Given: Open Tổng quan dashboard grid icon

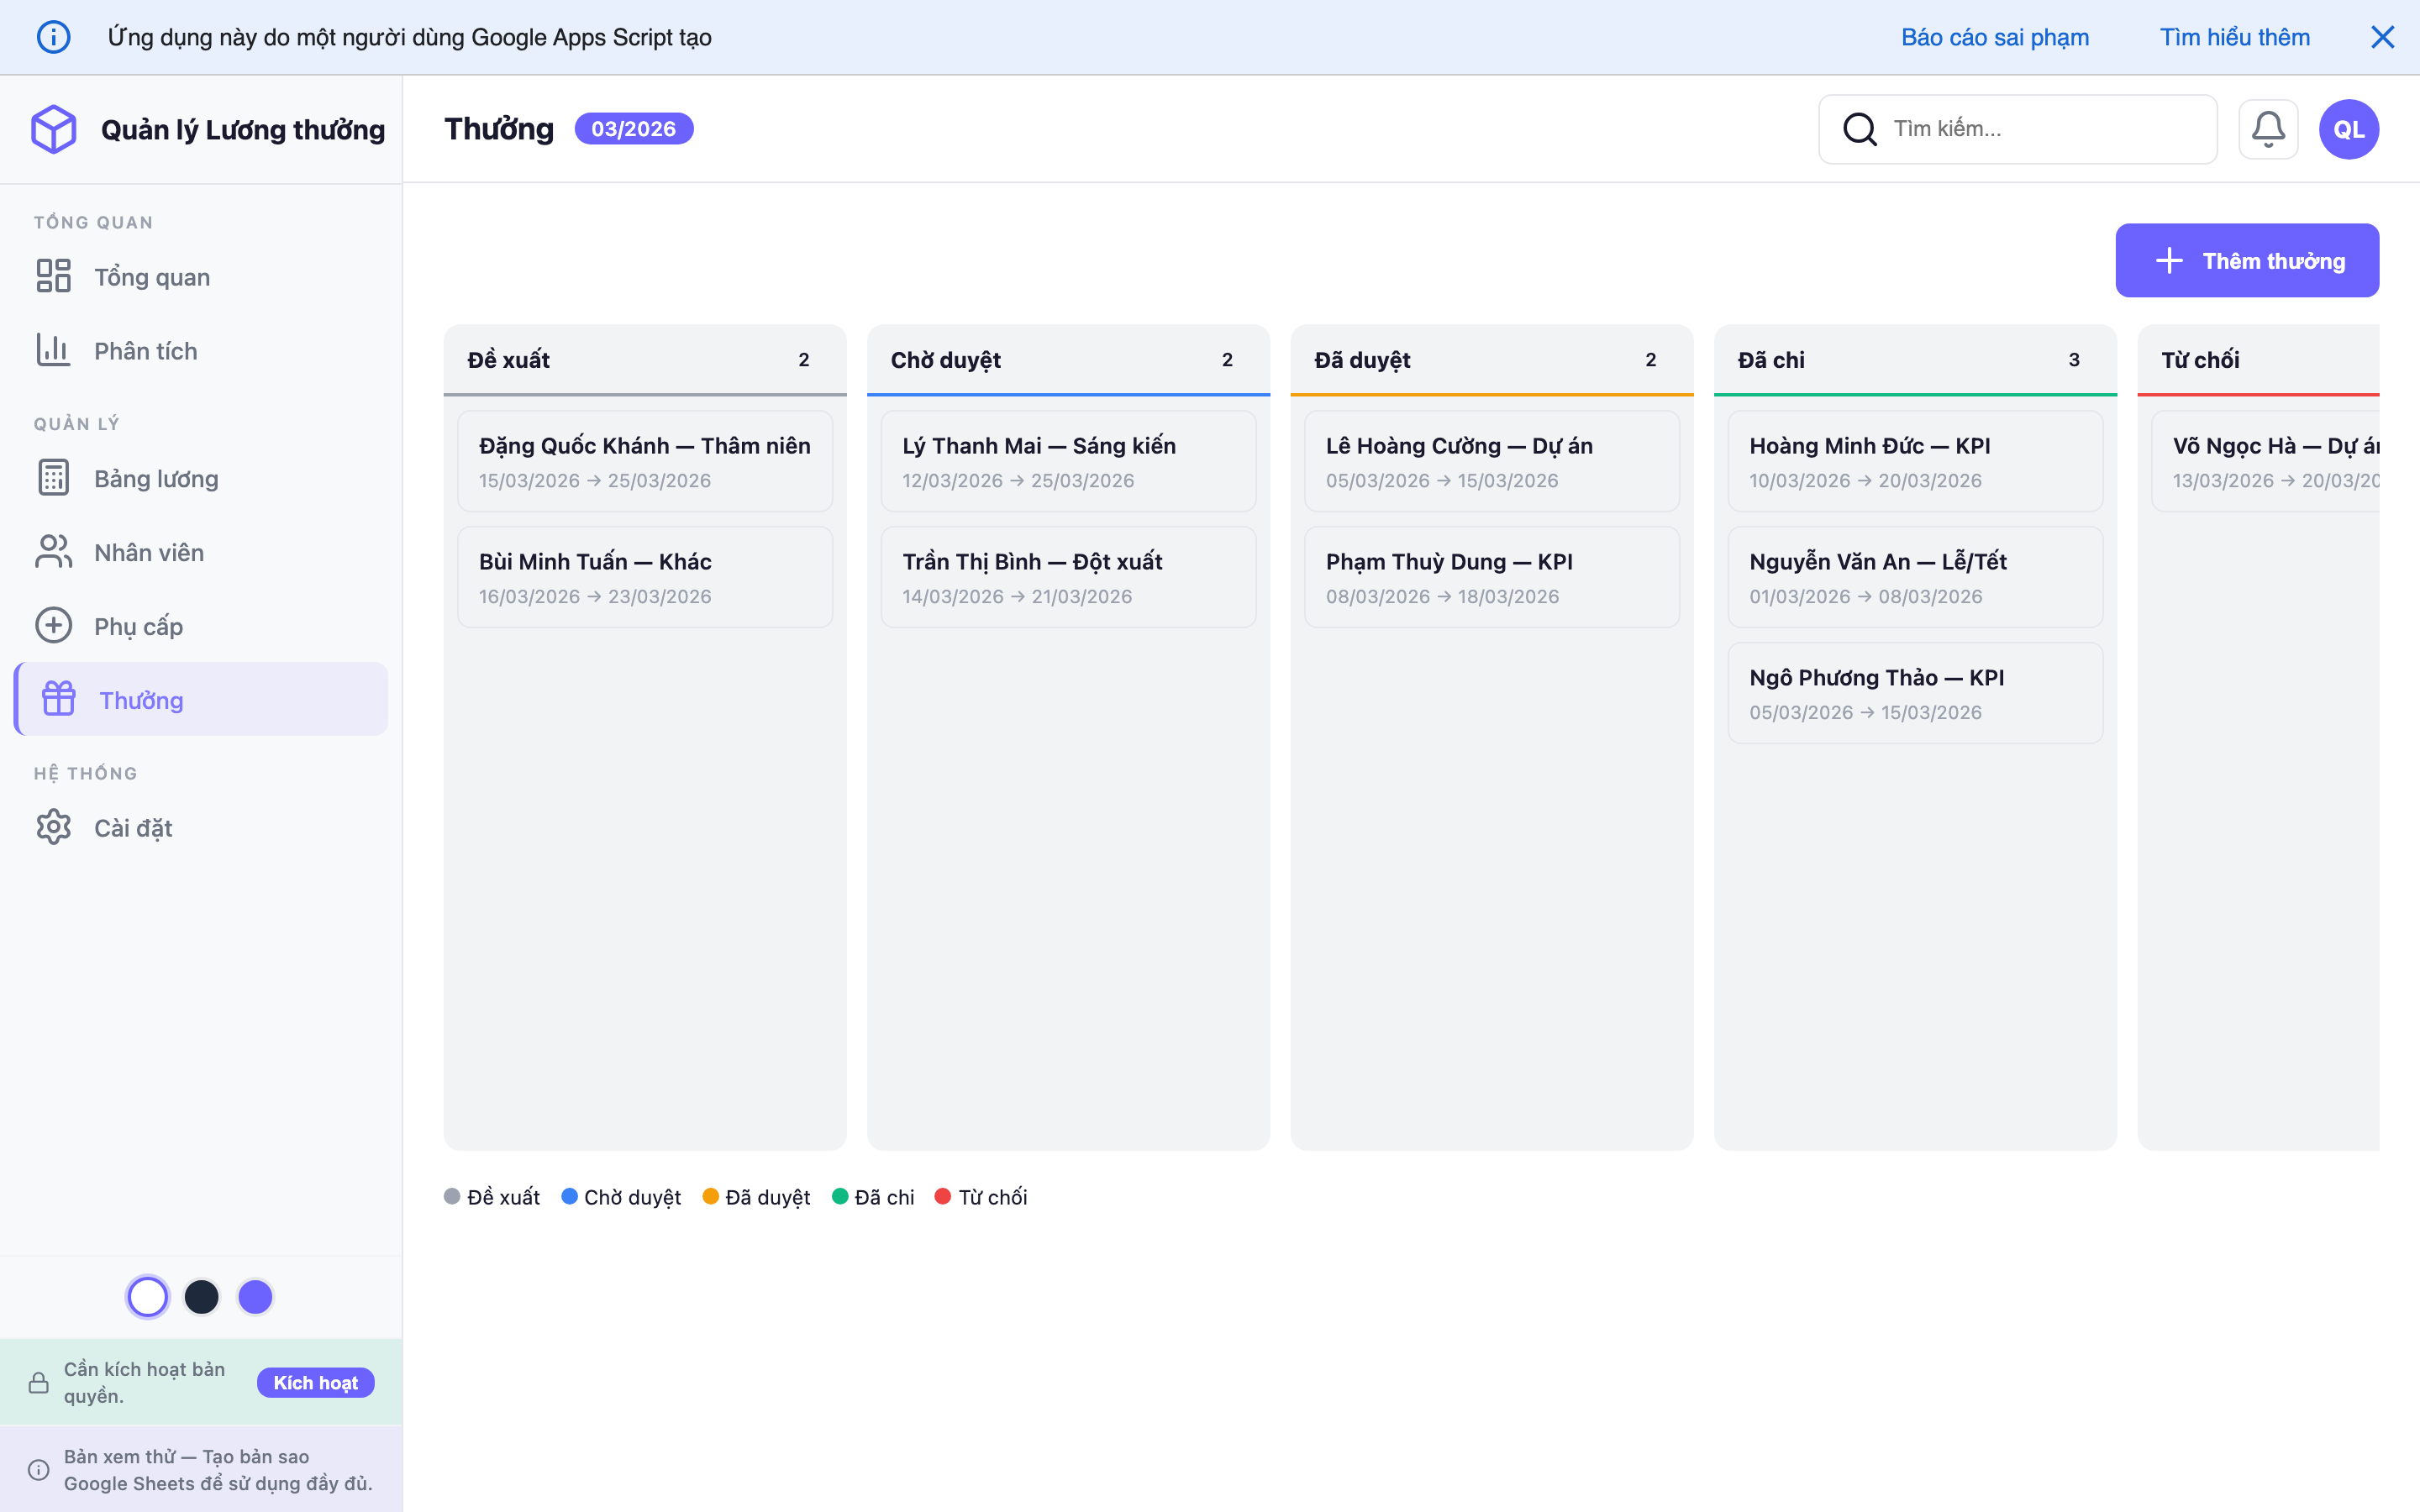Looking at the screenshot, I should click(54, 276).
